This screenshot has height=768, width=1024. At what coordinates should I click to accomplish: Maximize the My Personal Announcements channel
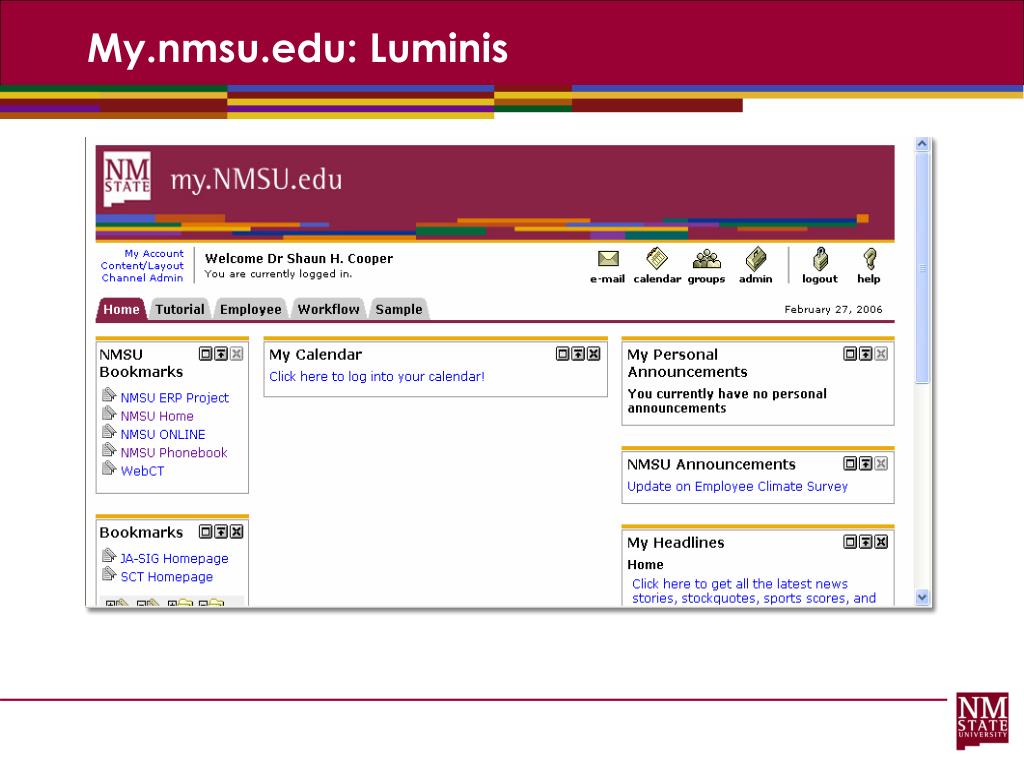click(x=850, y=354)
